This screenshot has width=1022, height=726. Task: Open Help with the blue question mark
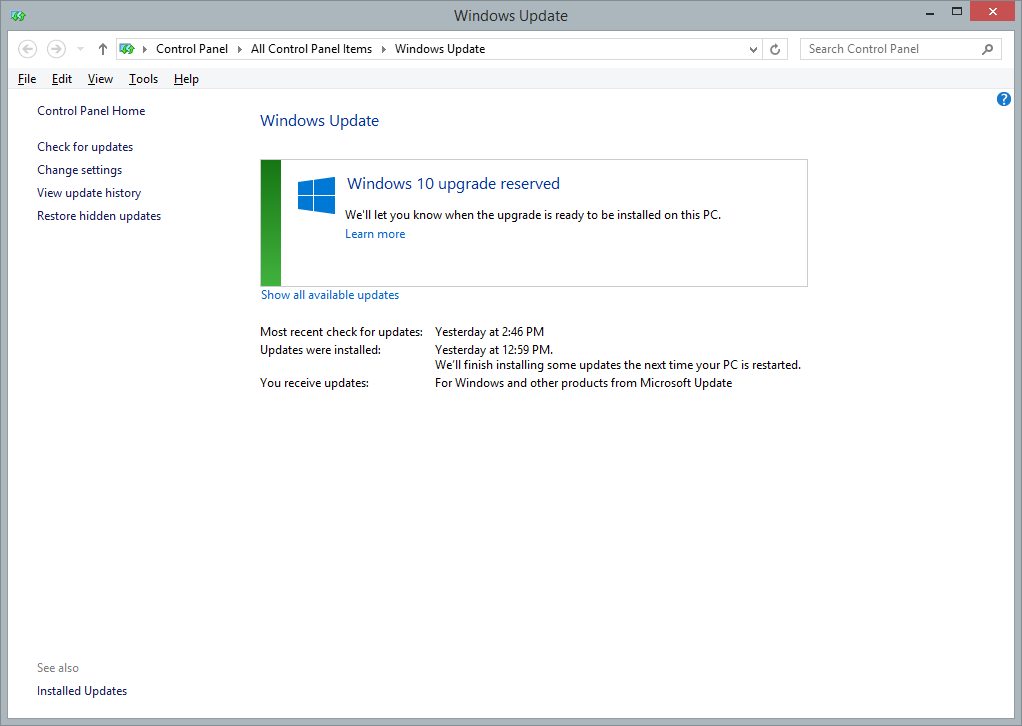pyautogui.click(x=1004, y=99)
